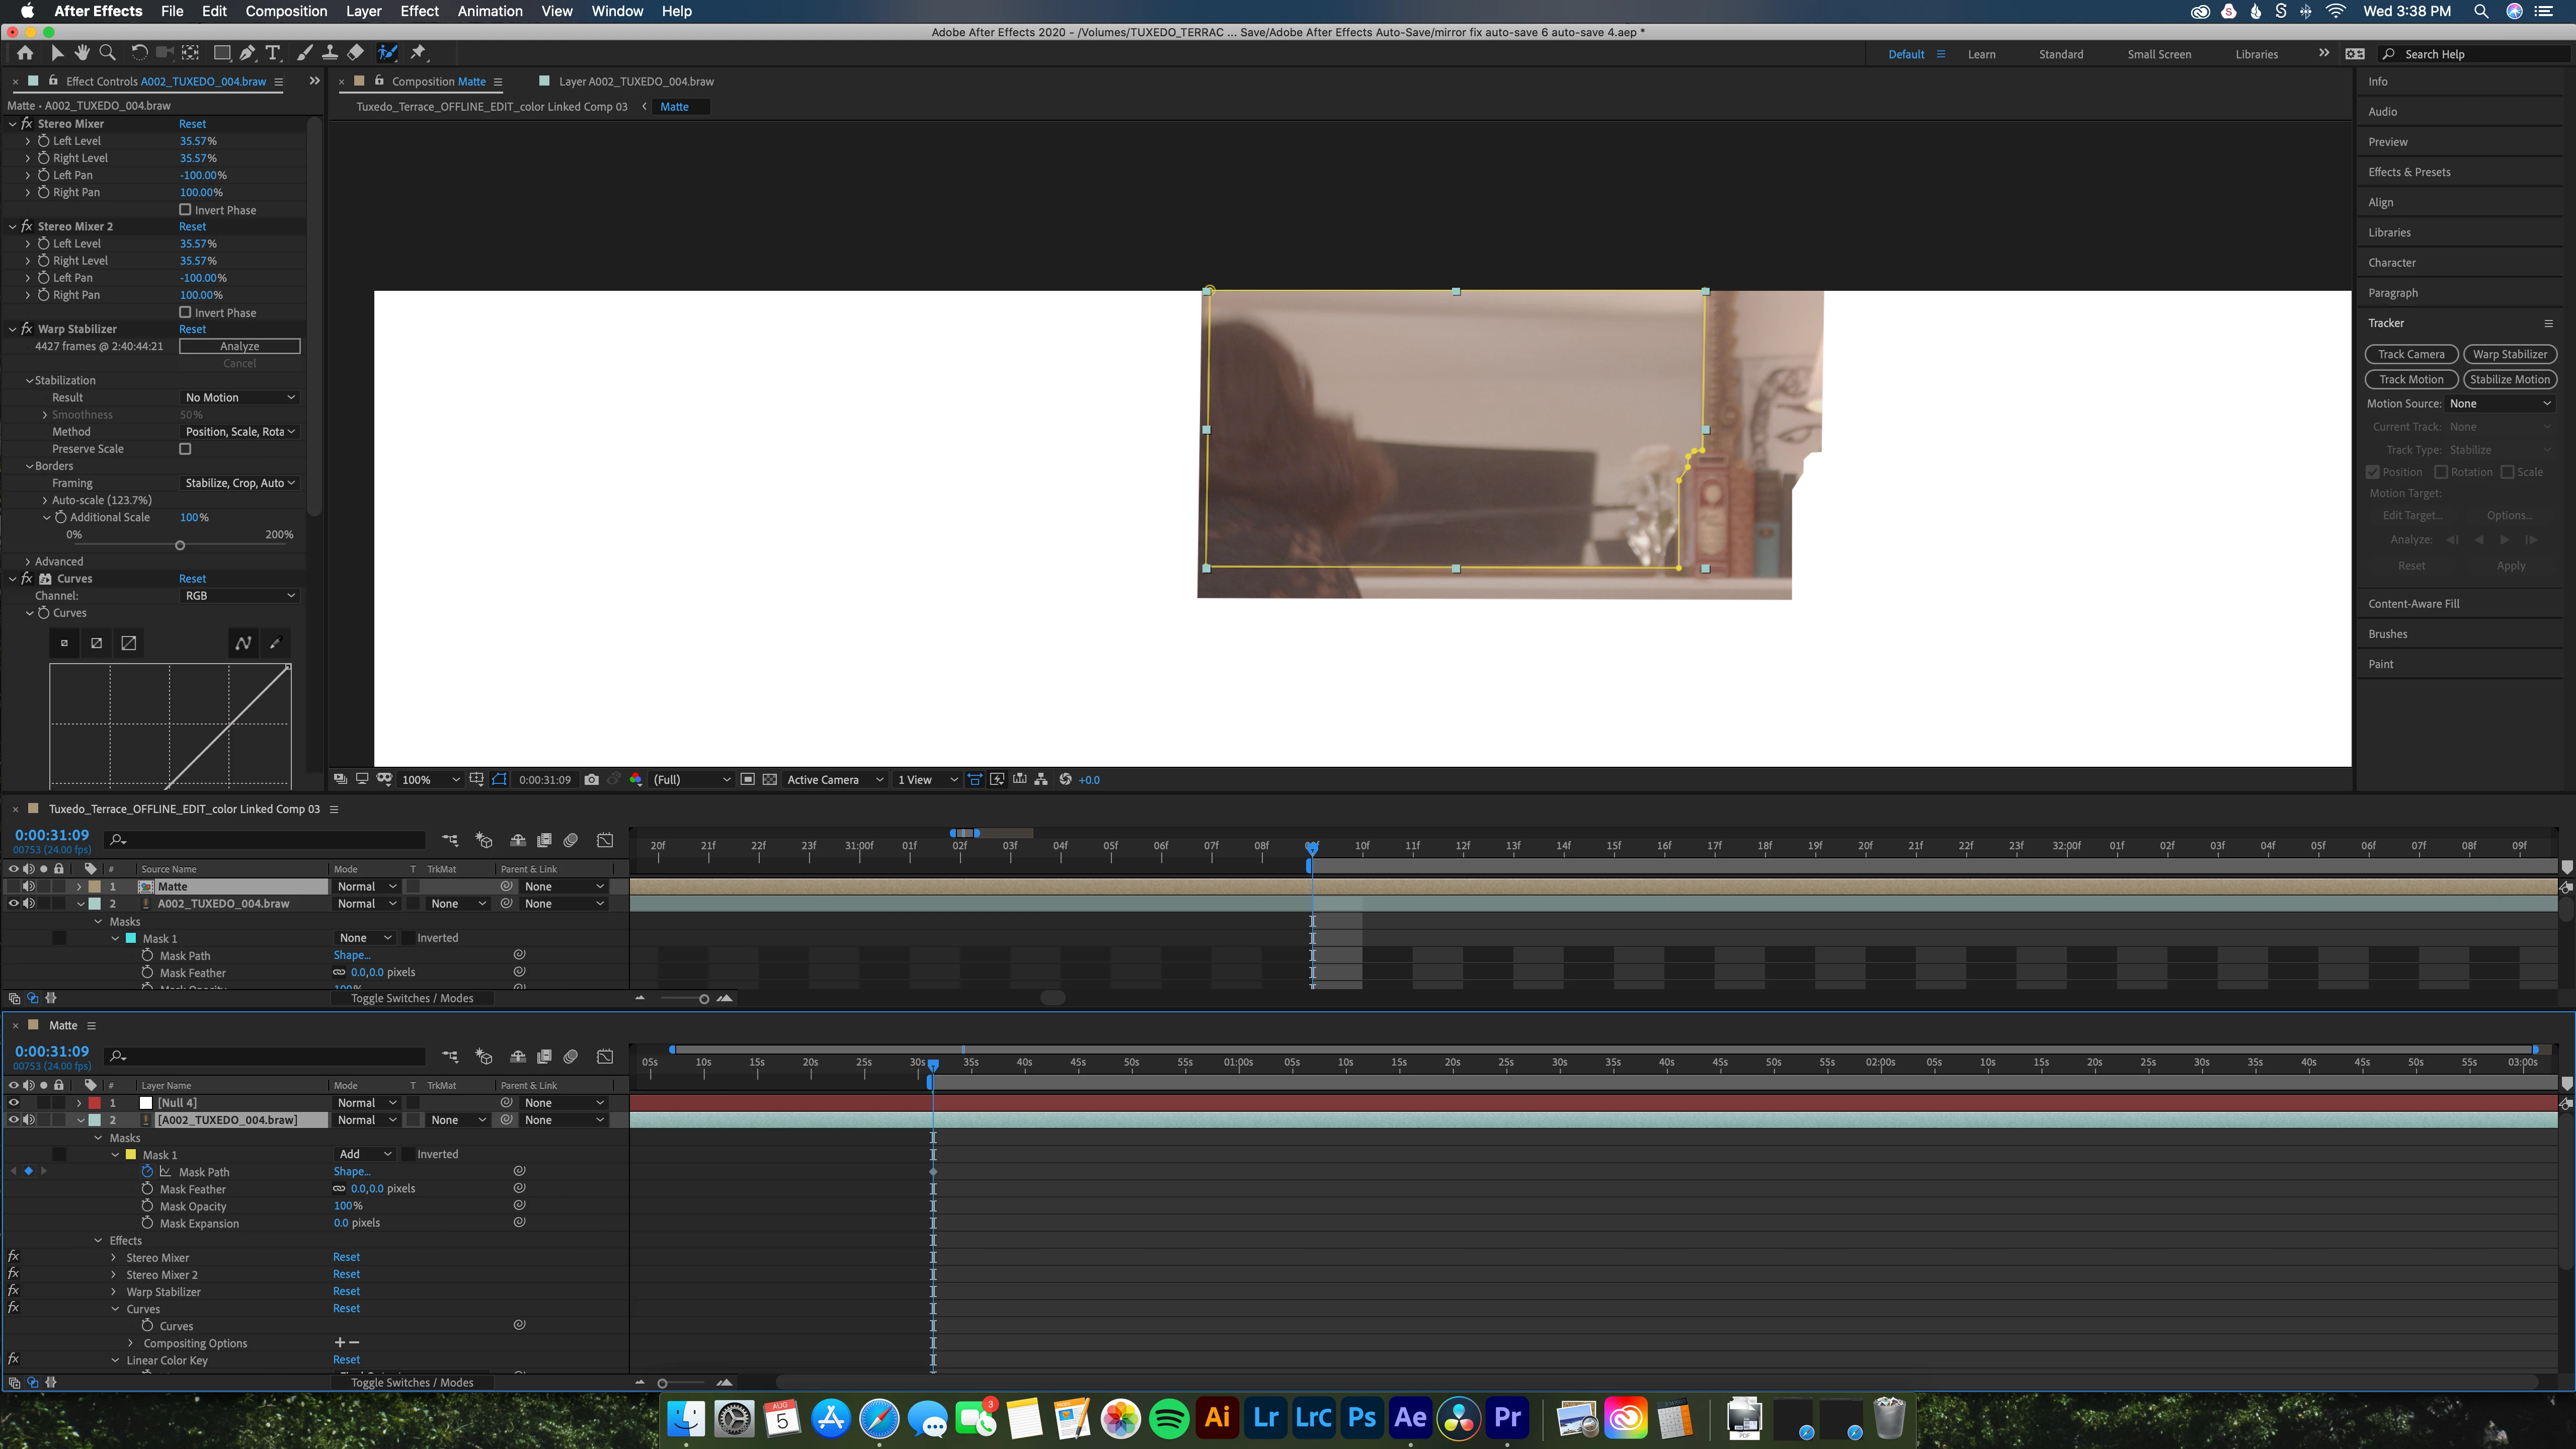Select the Clone Stamp tool
2576x1449 pixels.
pyautogui.click(x=329, y=53)
